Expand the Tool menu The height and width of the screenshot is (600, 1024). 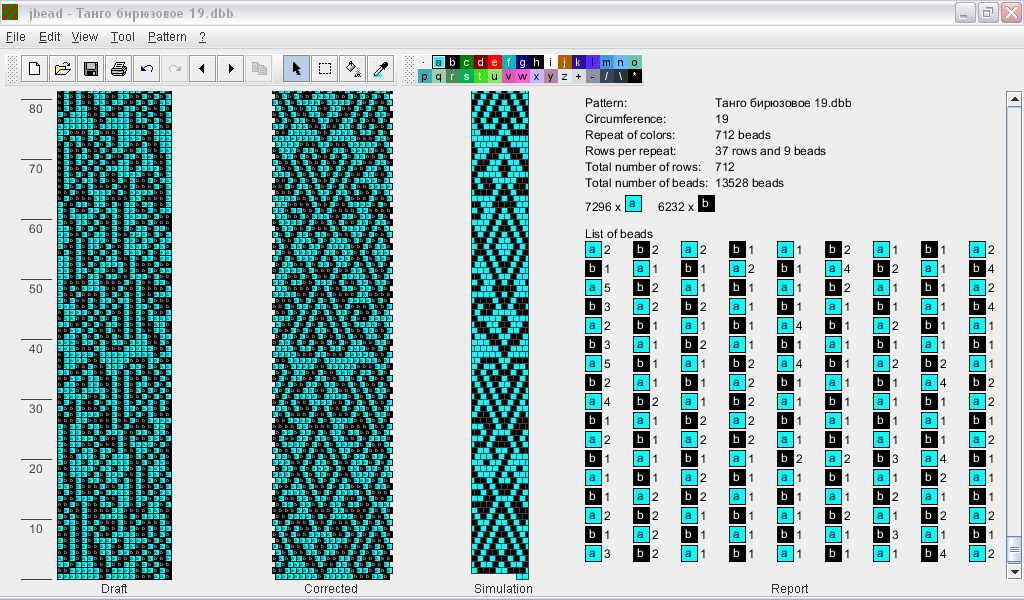point(123,37)
